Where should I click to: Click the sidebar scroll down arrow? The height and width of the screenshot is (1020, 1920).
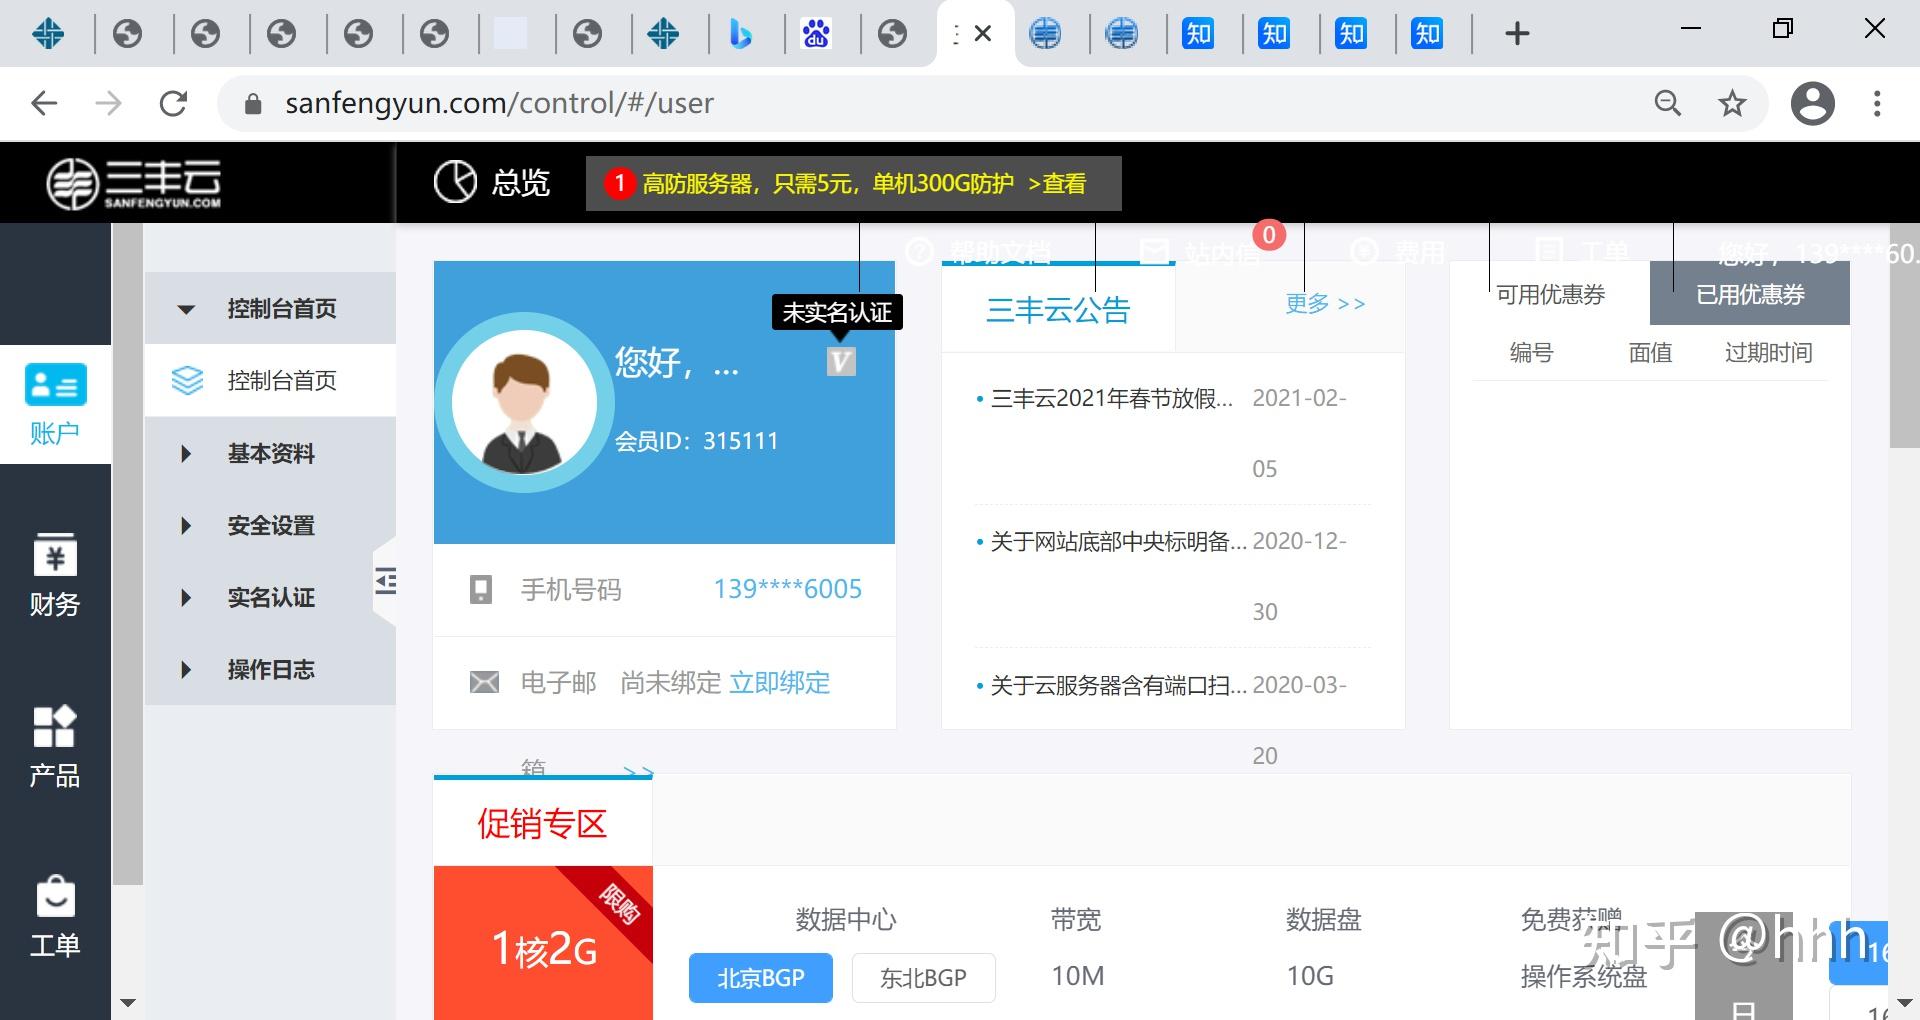pyautogui.click(x=127, y=1002)
